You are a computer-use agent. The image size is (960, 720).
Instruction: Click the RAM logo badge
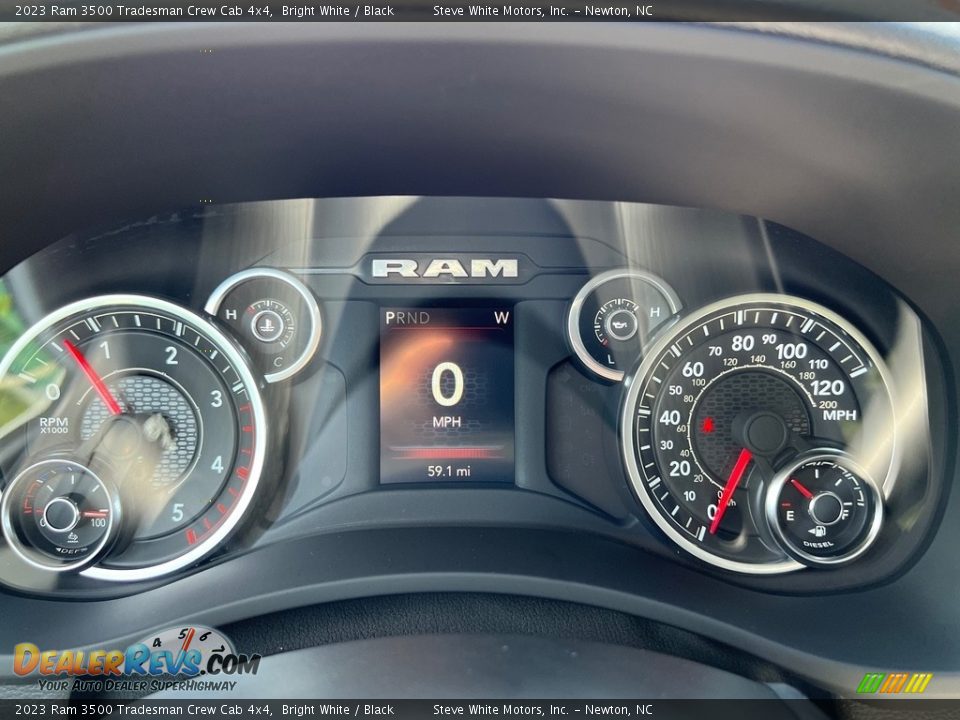pos(445,268)
